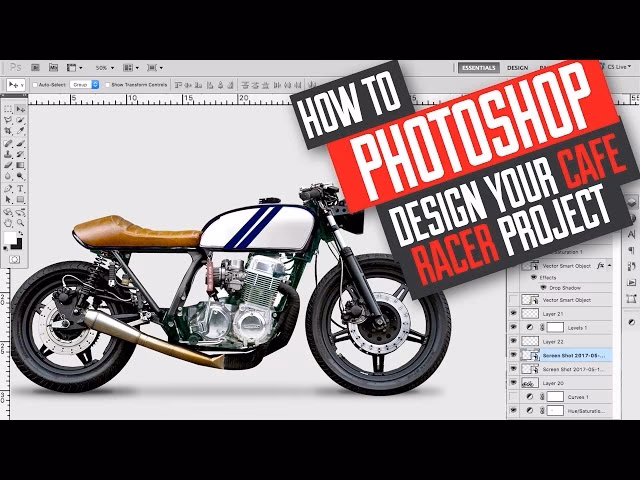Select the Levels 1 layer mask thumbnail
Image resolution: width=640 pixels, height=480 pixels.
pos(555,327)
